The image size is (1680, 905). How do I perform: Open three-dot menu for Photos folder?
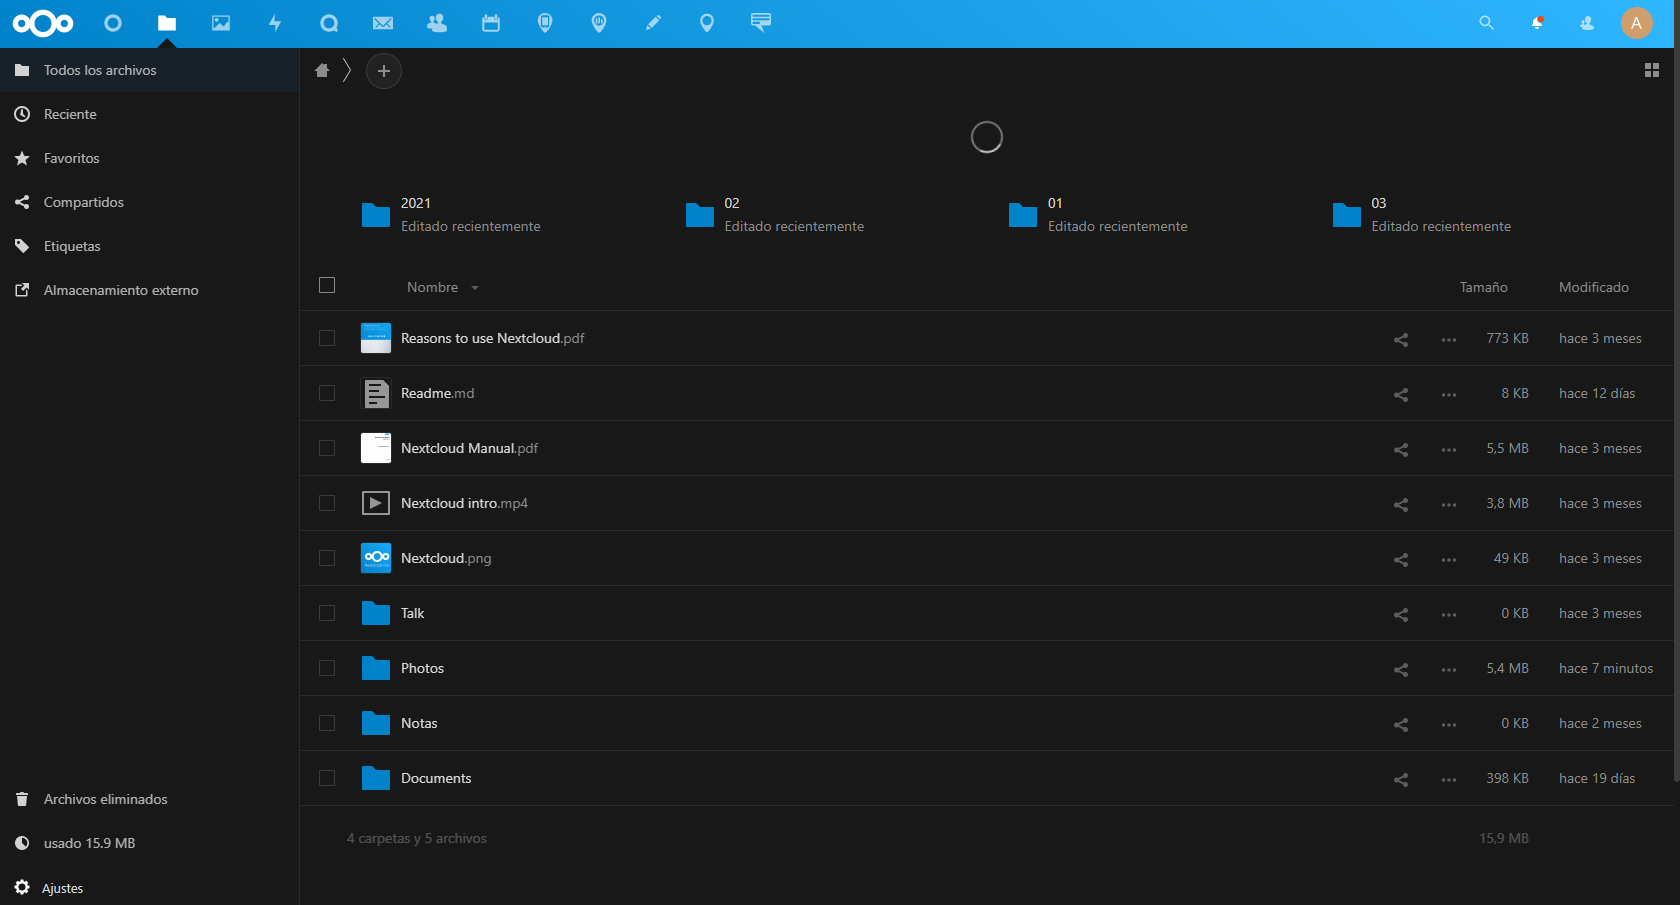(1449, 670)
